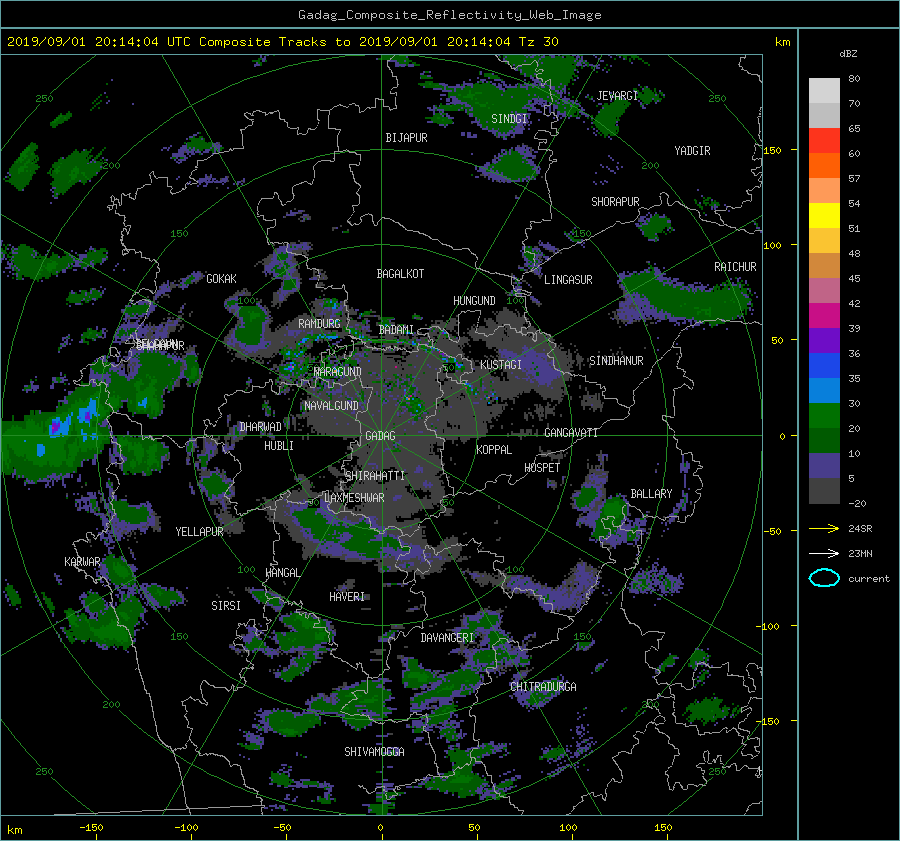Select the purple 5 dBZ color swatch
This screenshot has width=900, height=841.
tap(824, 465)
